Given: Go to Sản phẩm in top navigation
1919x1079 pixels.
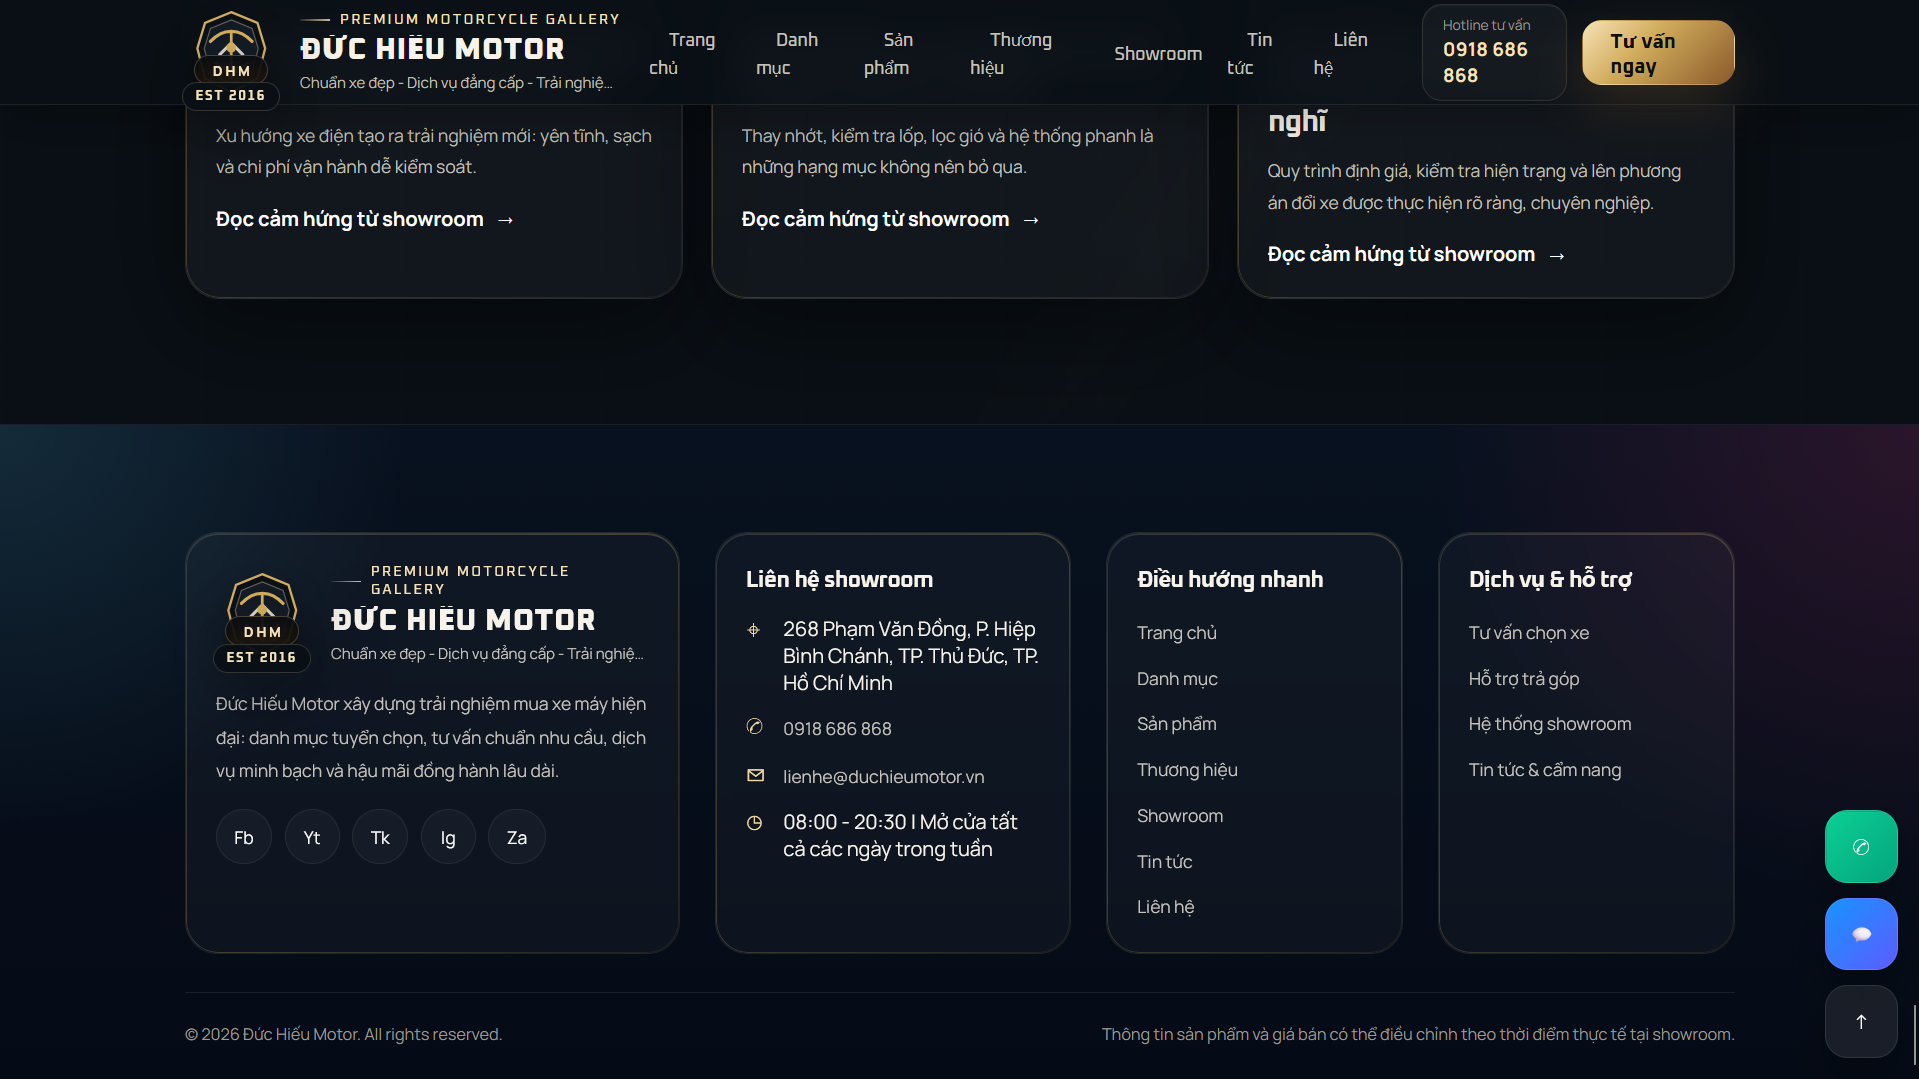Looking at the screenshot, I should [x=888, y=54].
